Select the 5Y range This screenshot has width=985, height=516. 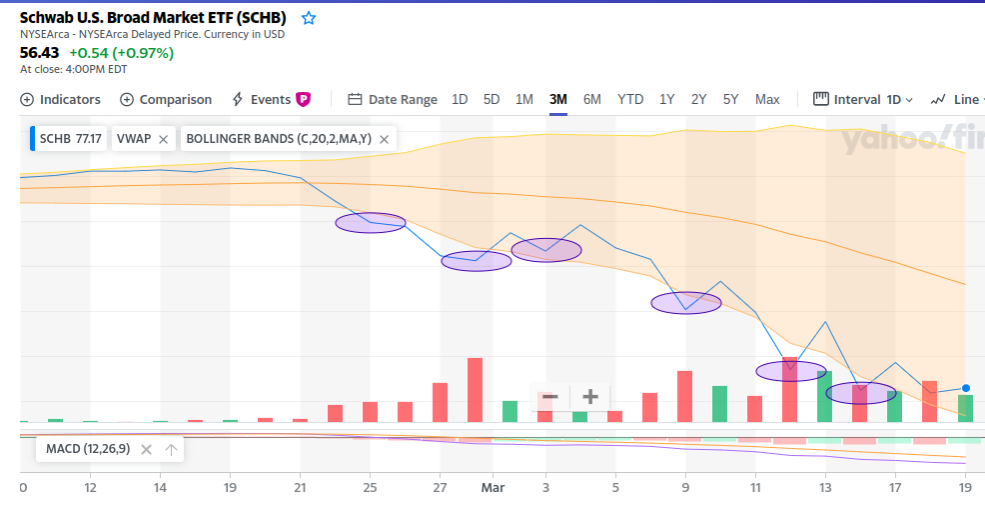(731, 99)
